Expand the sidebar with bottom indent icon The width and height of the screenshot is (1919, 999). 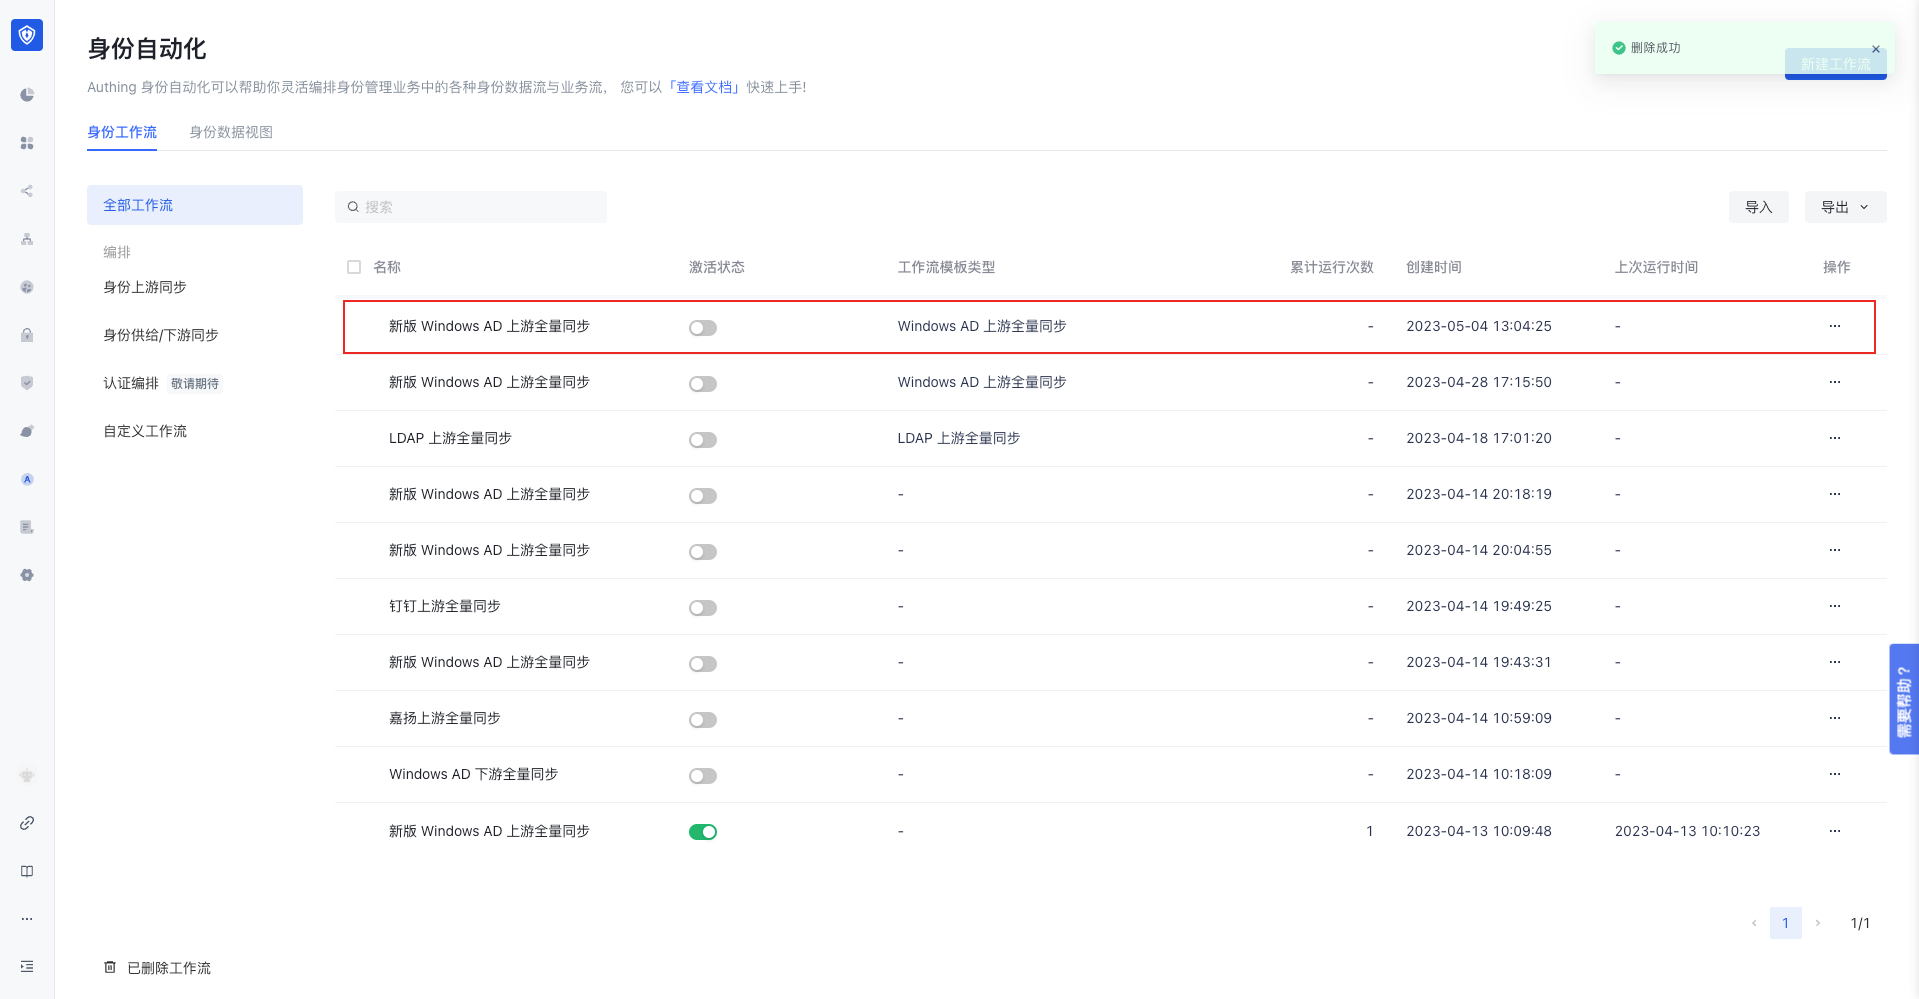click(x=27, y=966)
